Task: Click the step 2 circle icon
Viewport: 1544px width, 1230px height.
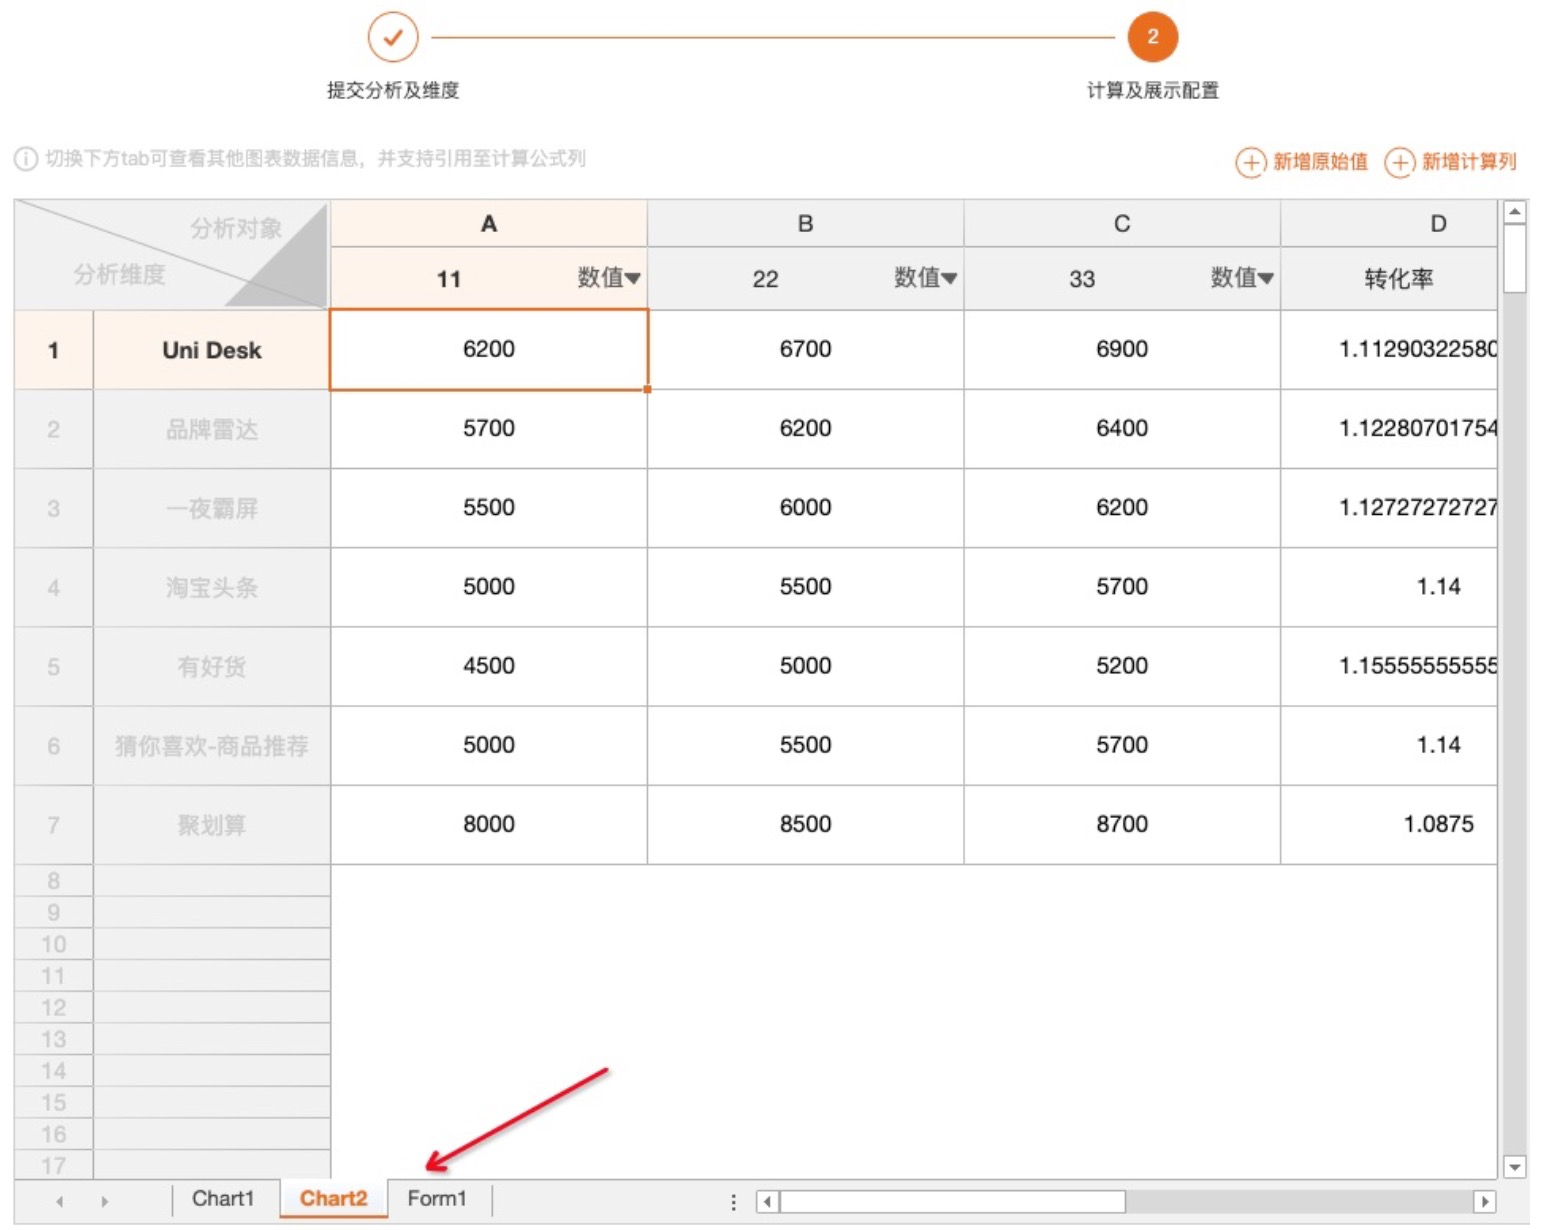Action: 1152,38
